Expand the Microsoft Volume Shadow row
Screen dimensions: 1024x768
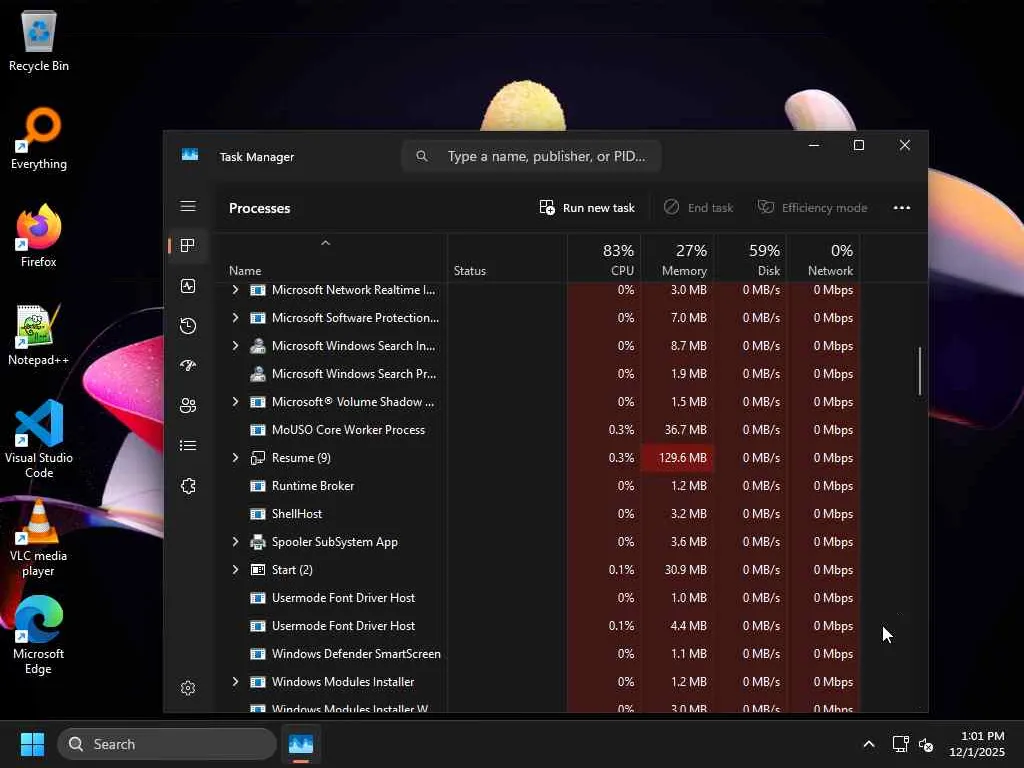236,402
